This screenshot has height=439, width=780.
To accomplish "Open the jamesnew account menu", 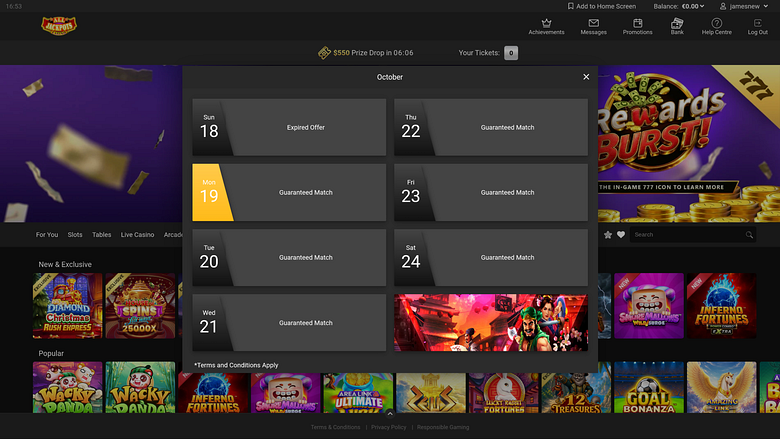I will [744, 6].
